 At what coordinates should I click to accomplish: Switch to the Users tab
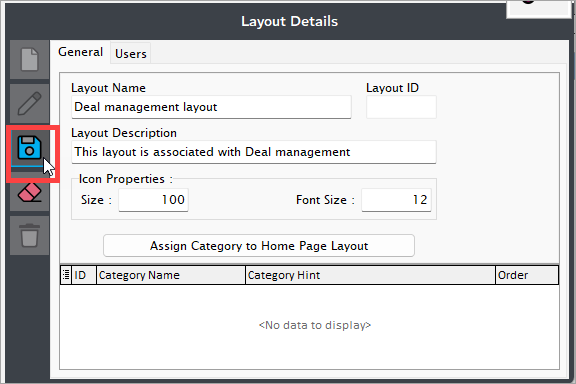(x=131, y=54)
